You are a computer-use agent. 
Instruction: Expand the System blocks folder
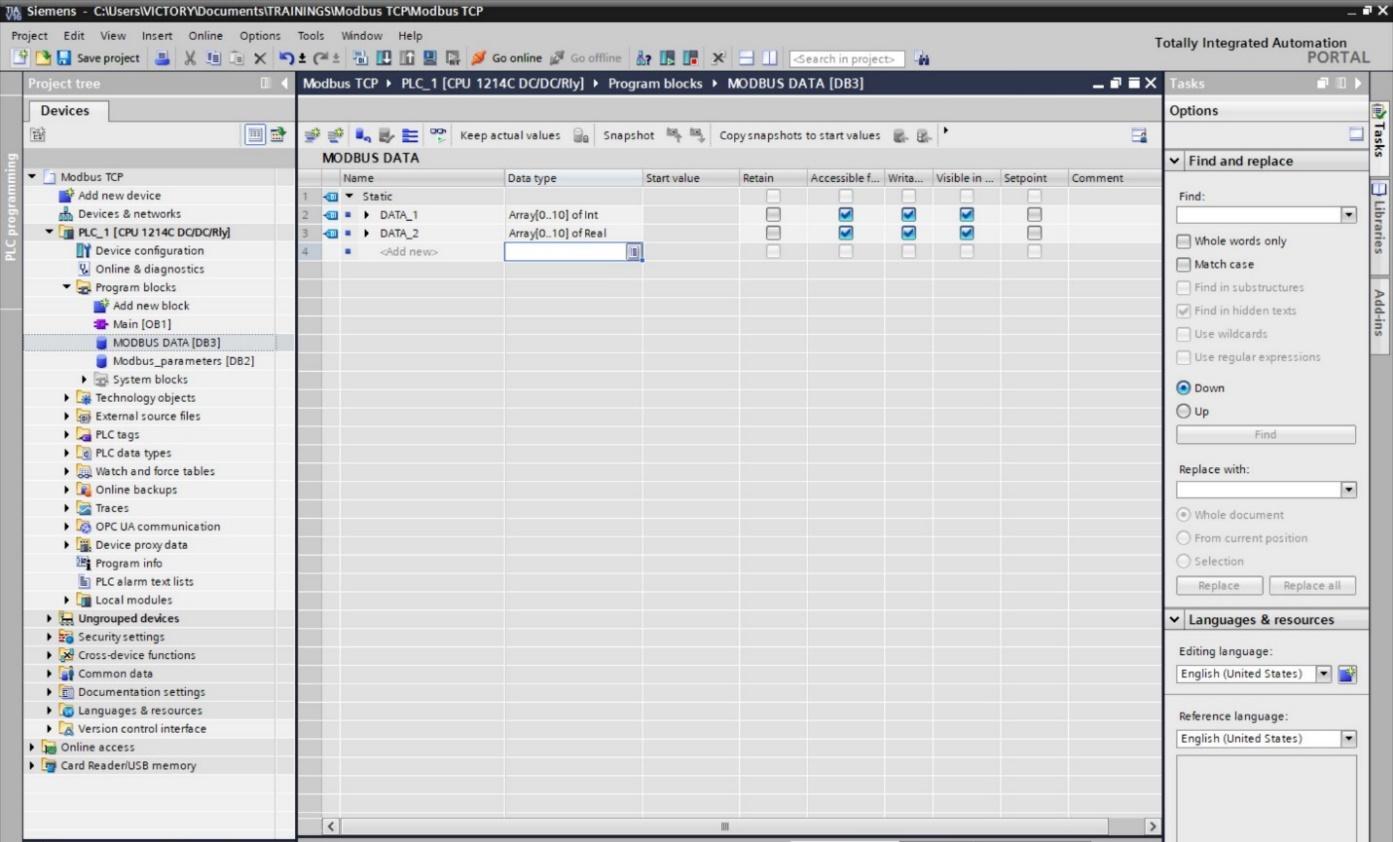pos(85,379)
